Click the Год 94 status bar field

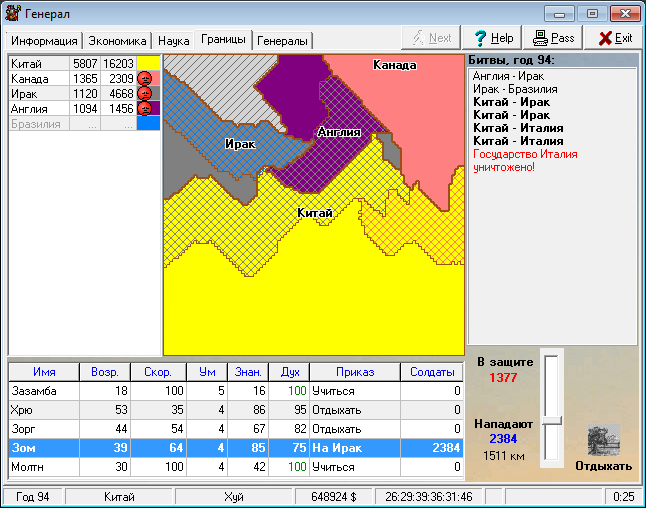(x=33, y=497)
